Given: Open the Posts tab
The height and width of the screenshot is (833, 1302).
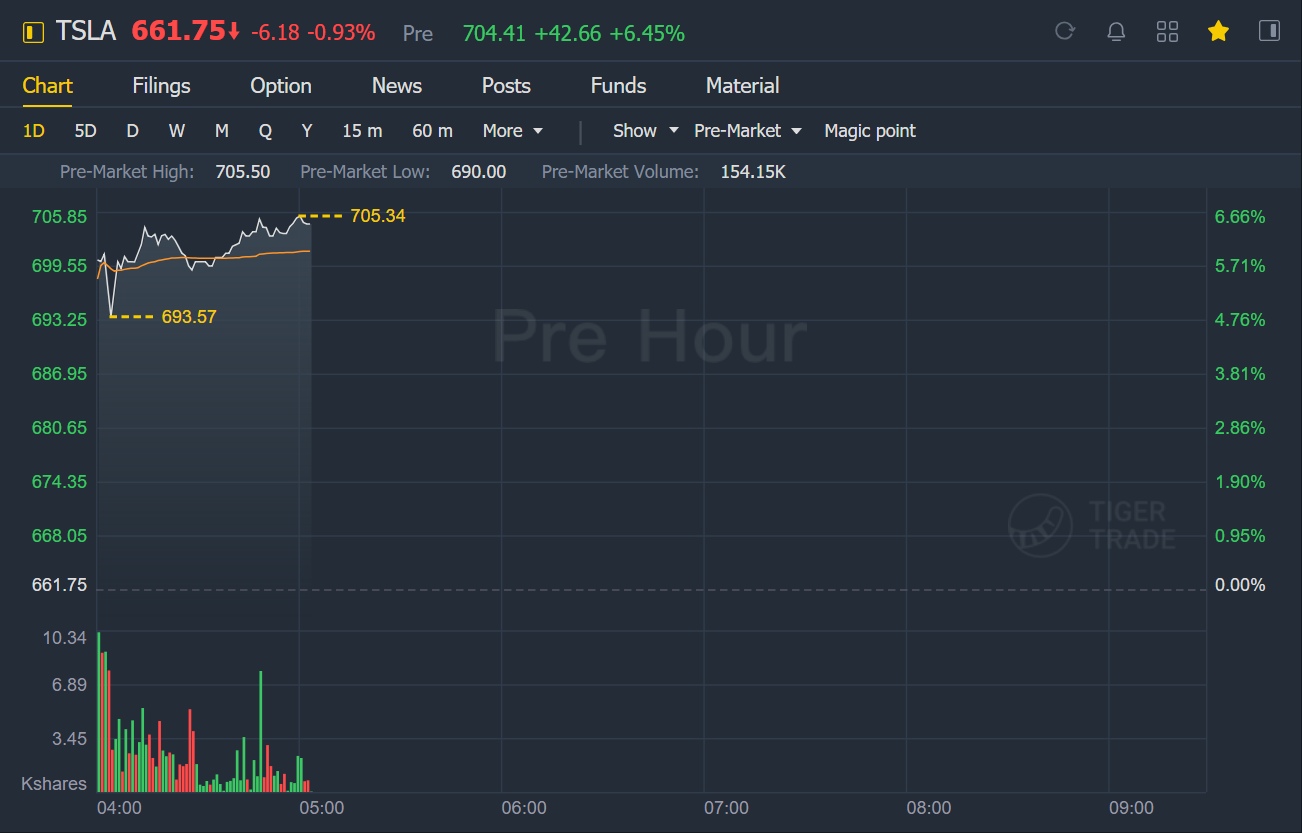Looking at the screenshot, I should coord(506,86).
